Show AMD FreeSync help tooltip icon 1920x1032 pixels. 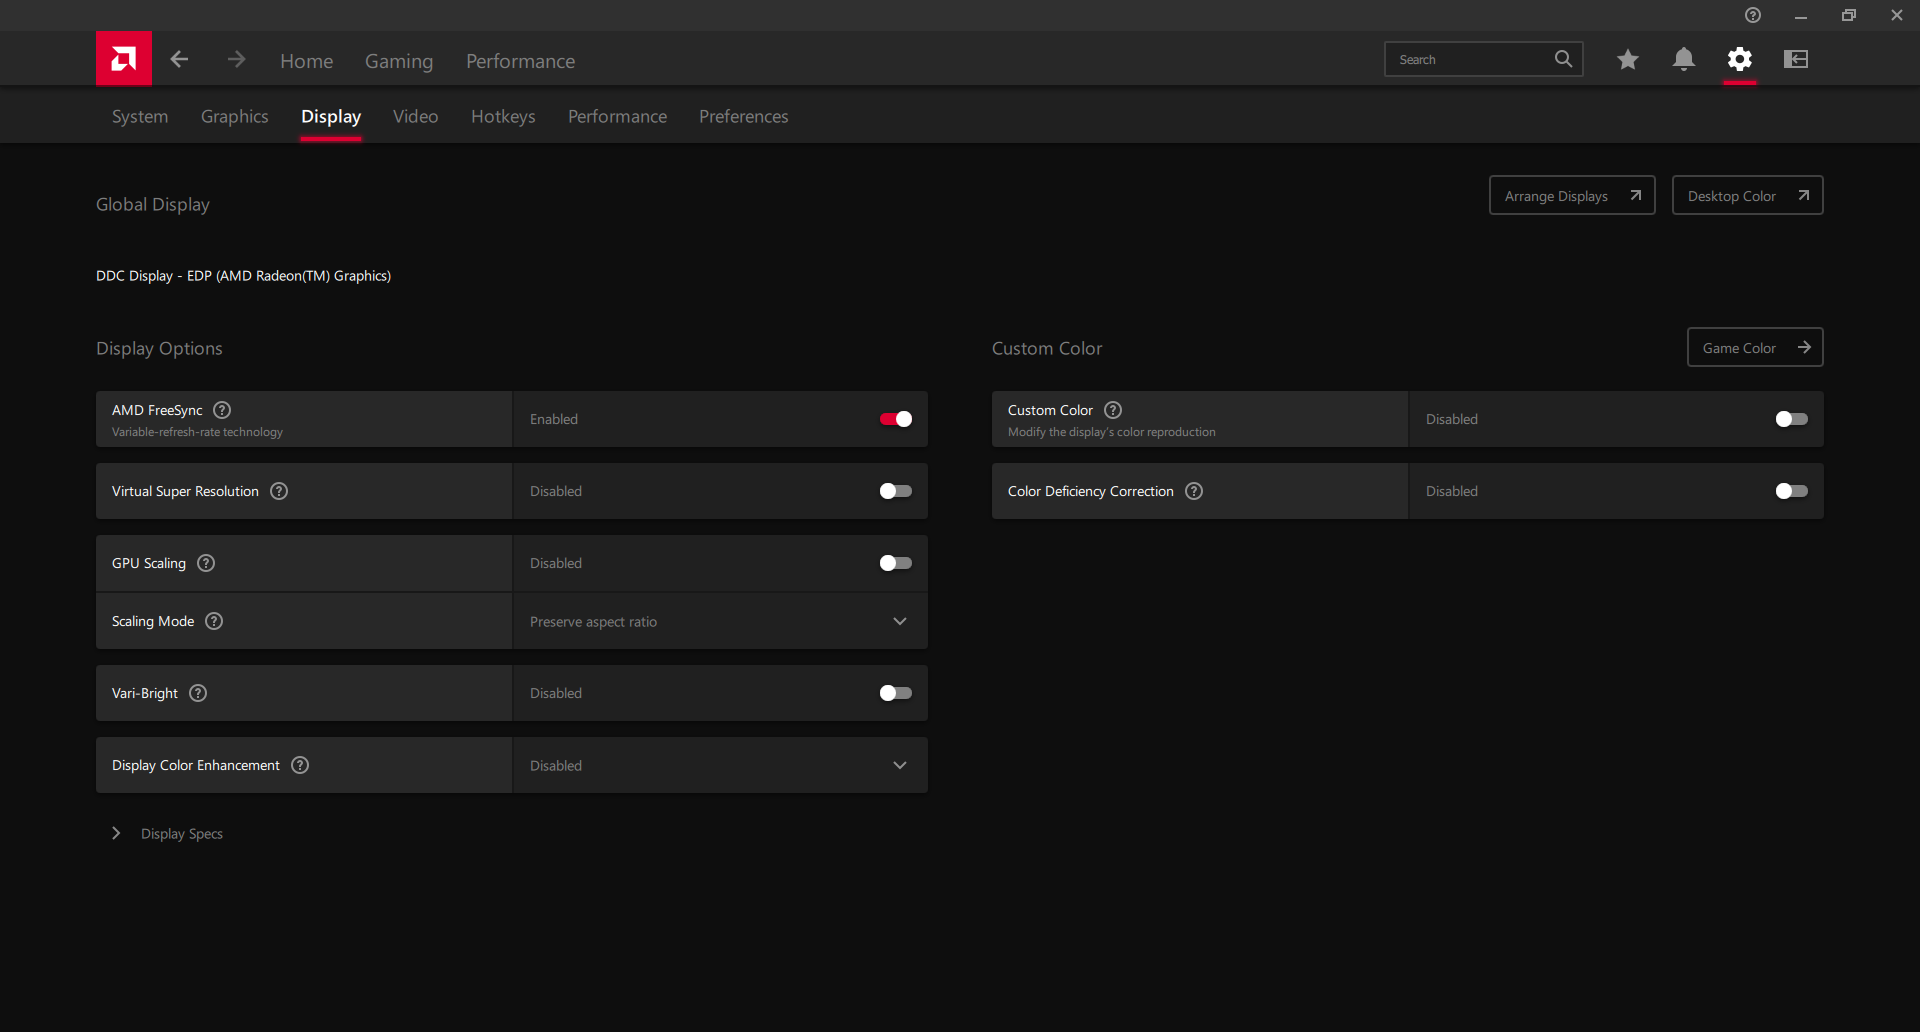coord(223,410)
